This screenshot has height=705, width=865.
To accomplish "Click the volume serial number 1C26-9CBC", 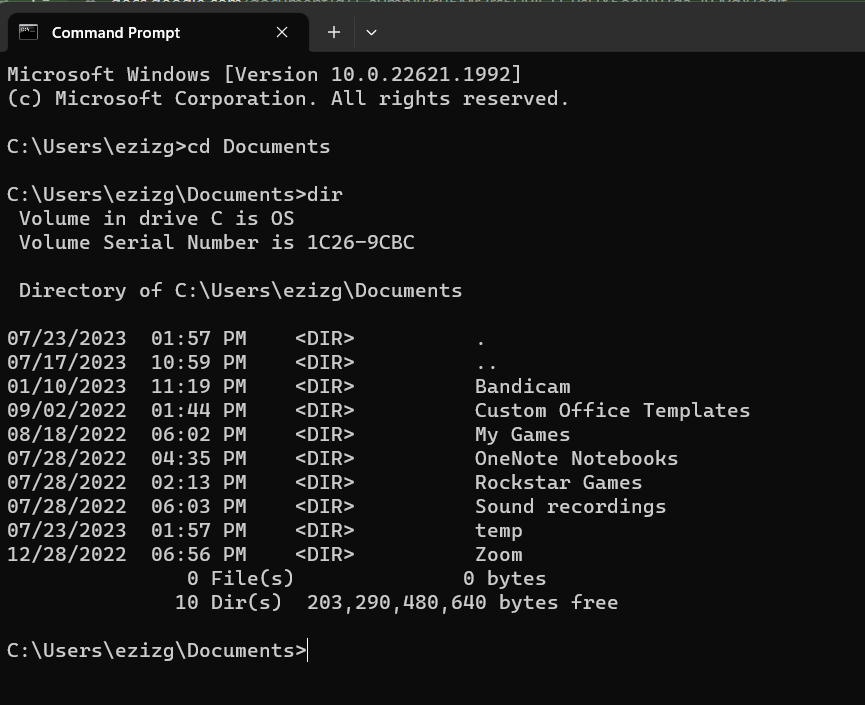I will [360, 243].
